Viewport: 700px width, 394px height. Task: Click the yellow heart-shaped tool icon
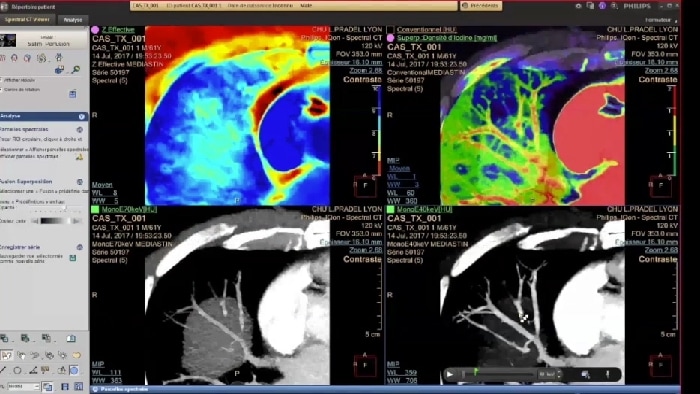[76, 356]
